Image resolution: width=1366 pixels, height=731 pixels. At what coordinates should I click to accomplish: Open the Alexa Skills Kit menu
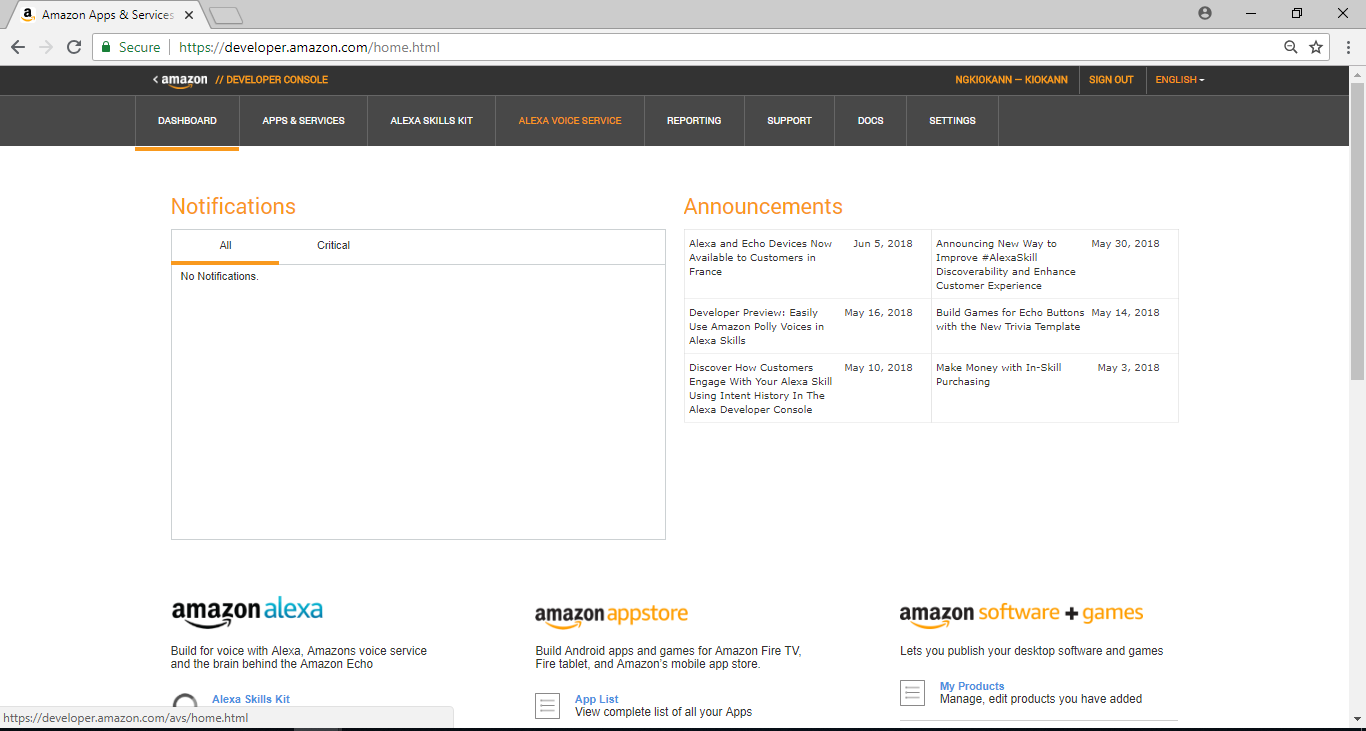click(x=431, y=121)
